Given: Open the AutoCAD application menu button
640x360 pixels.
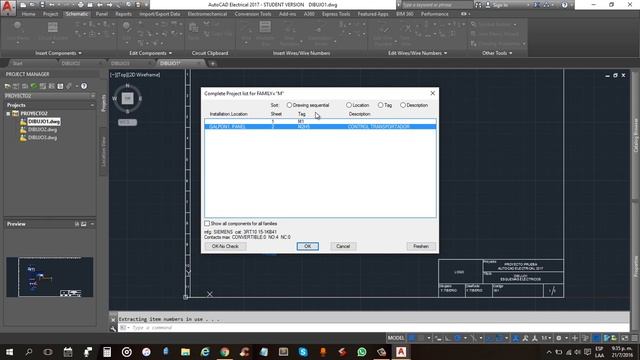Looking at the screenshot, I should (x=8, y=7).
